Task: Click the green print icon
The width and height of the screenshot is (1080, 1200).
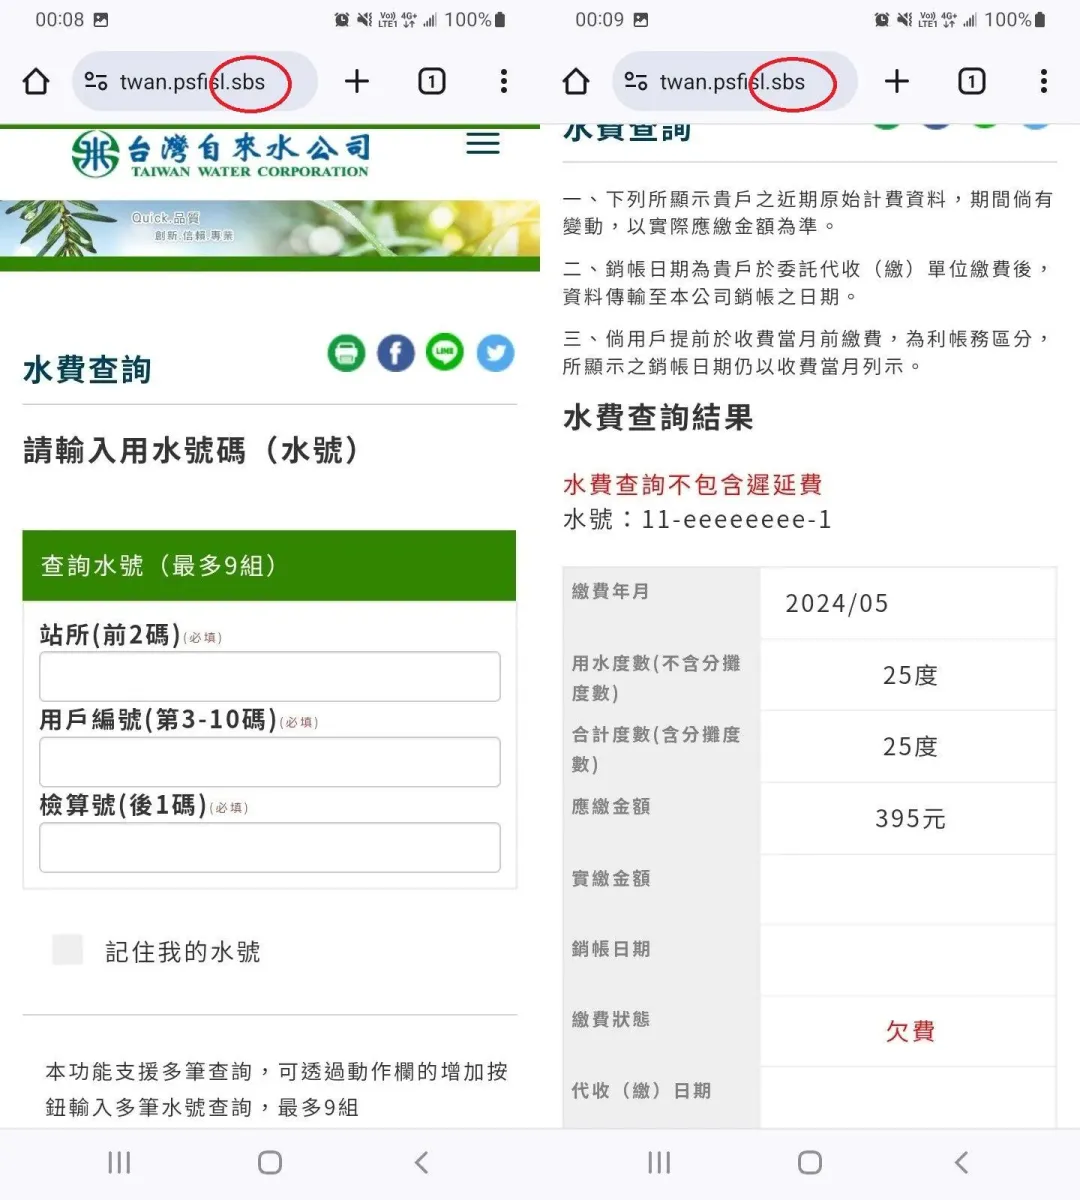Action: tap(346, 352)
